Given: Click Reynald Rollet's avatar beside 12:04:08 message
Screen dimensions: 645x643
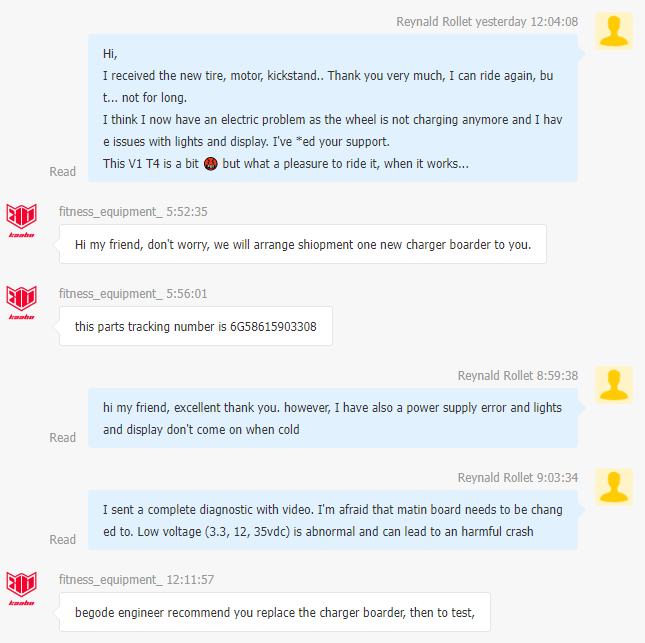Looking at the screenshot, I should (614, 31).
